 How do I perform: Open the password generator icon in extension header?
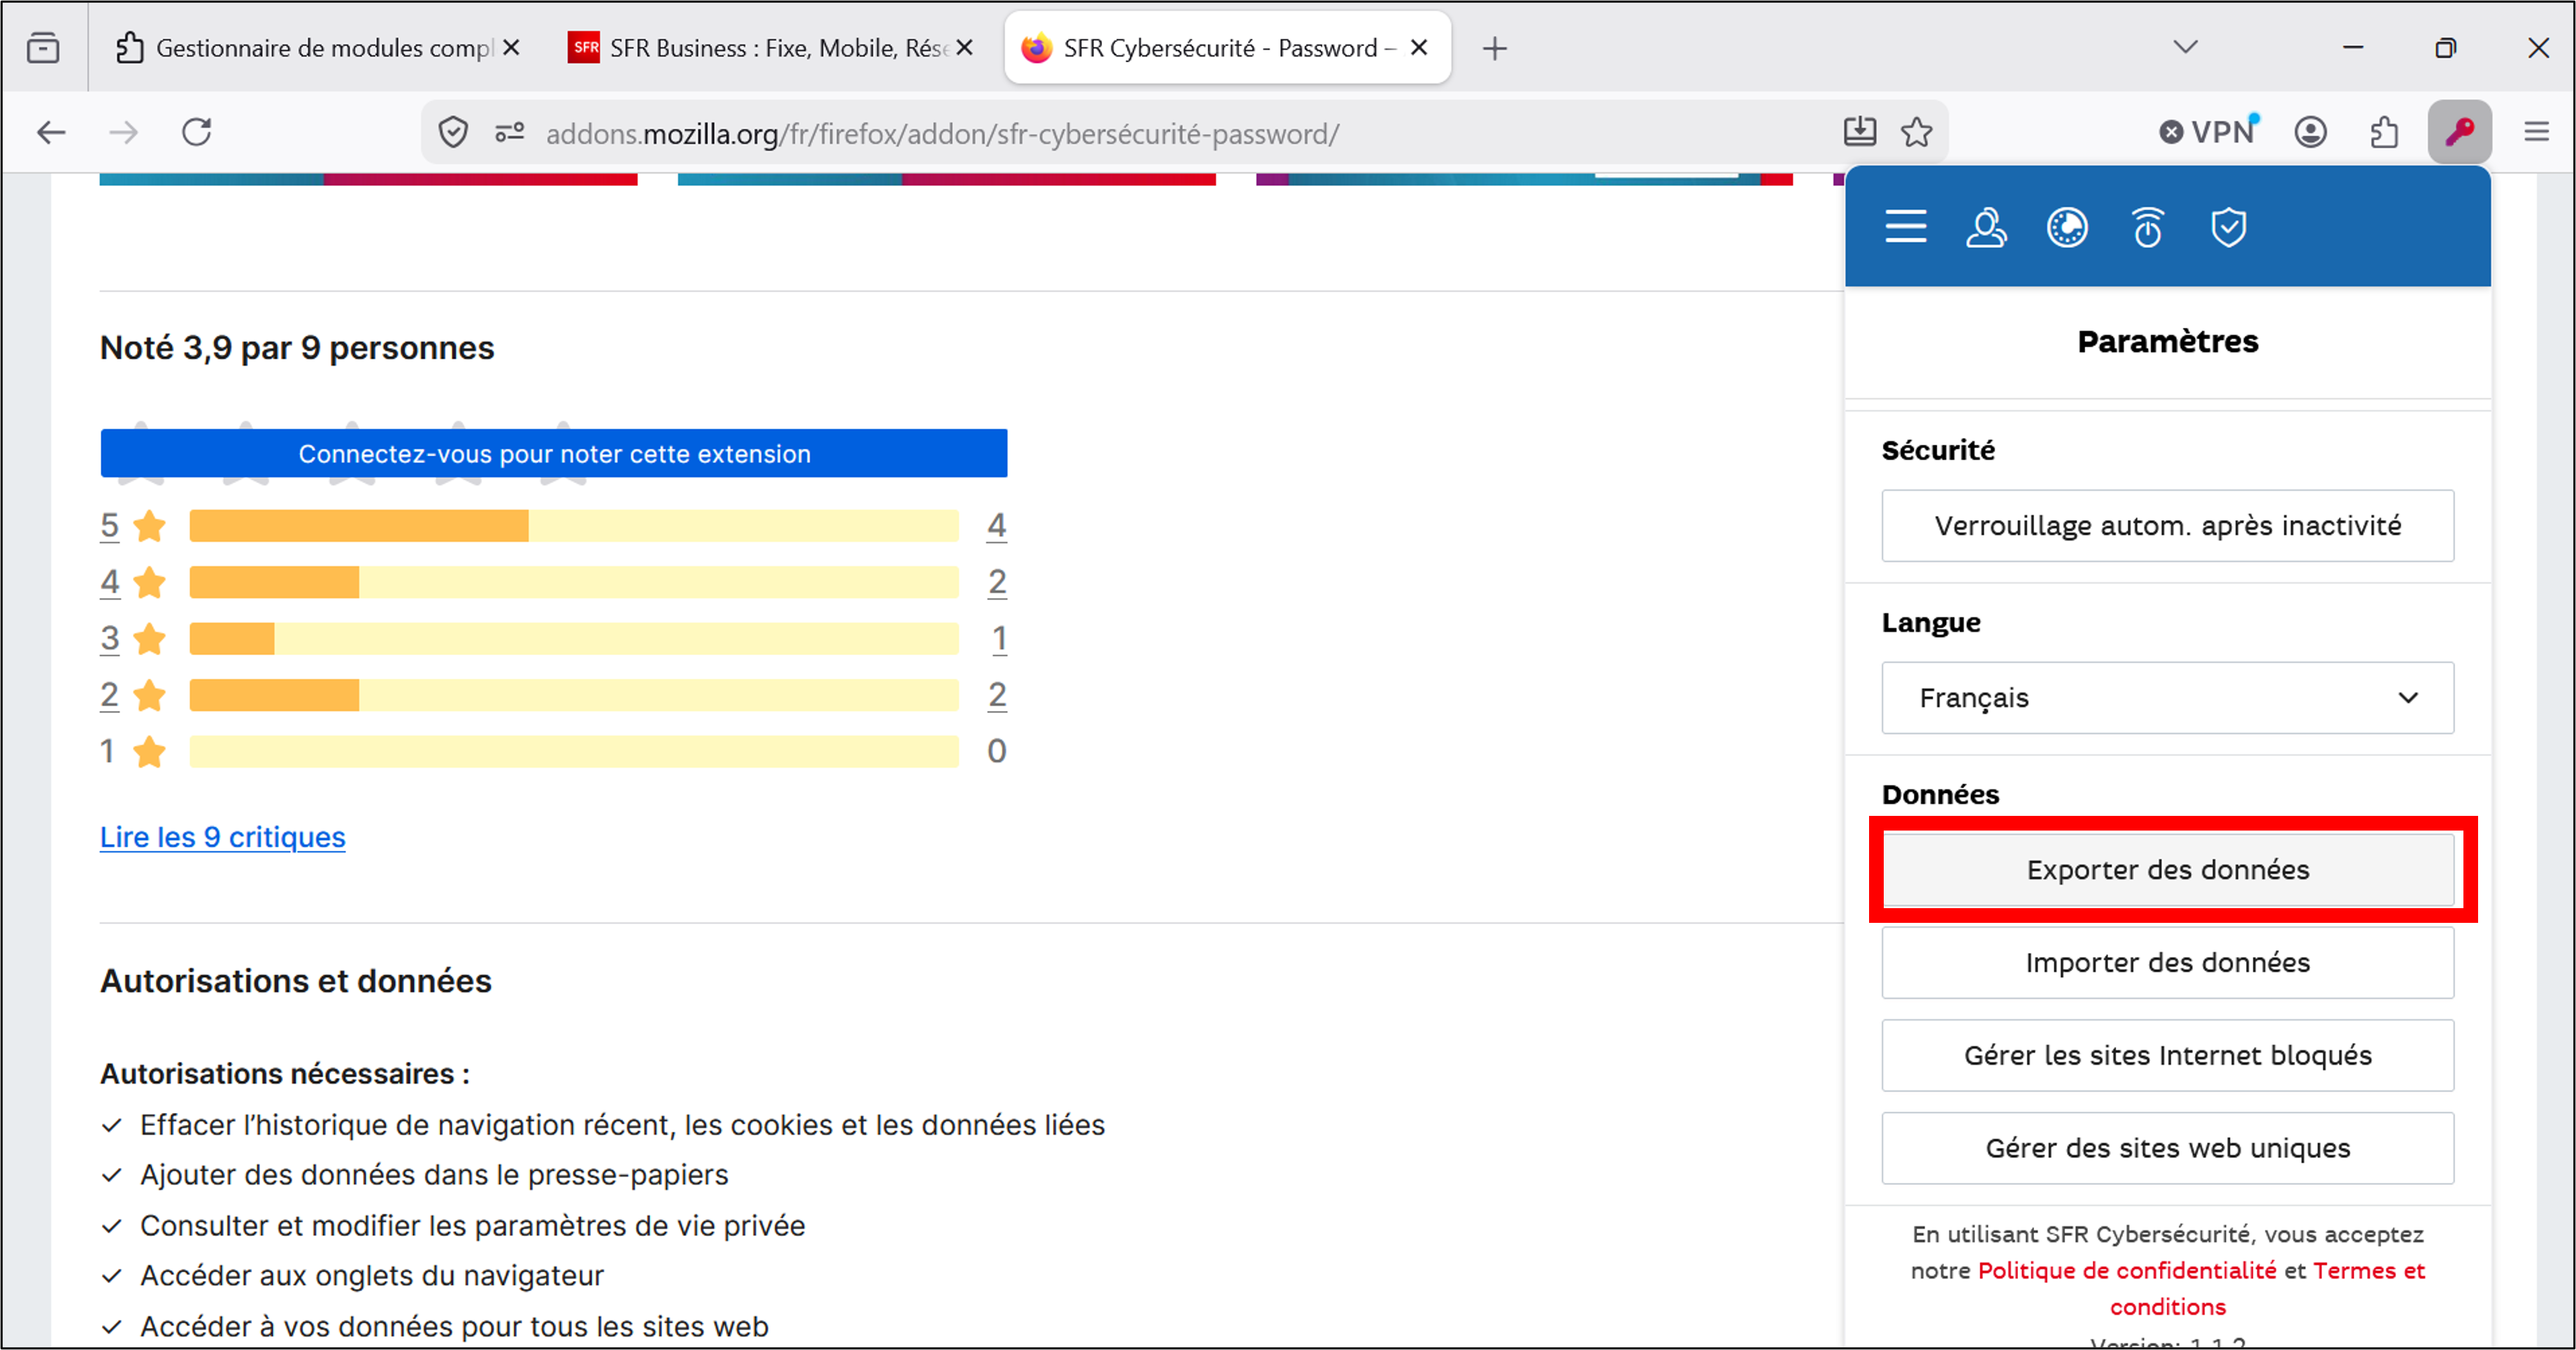[2067, 227]
